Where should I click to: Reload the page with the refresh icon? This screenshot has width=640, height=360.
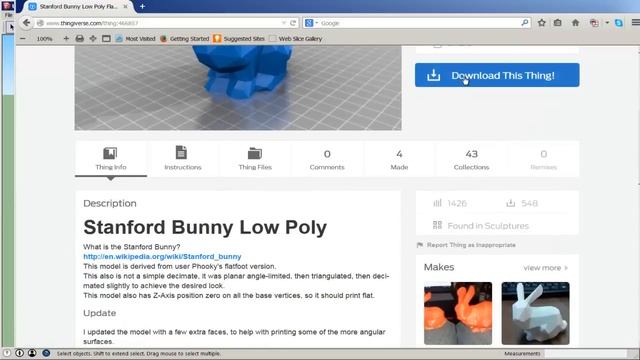(293, 23)
